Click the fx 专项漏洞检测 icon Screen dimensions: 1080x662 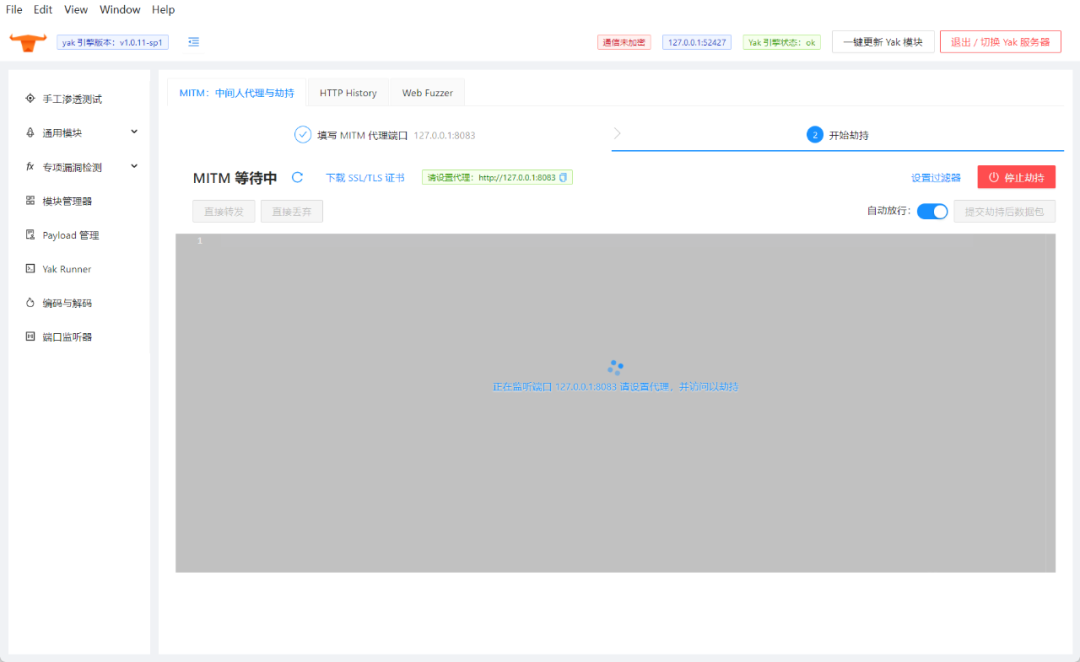pos(30,167)
